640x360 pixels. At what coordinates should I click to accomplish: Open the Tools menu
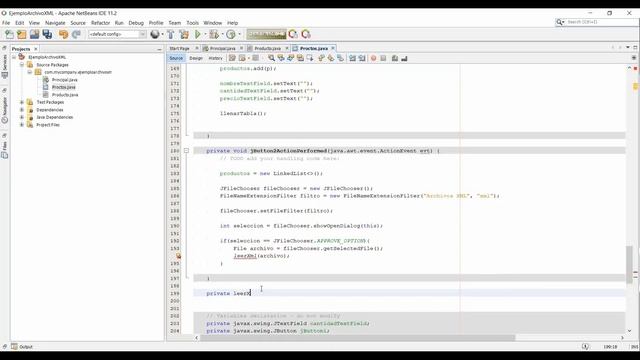click(192, 23)
